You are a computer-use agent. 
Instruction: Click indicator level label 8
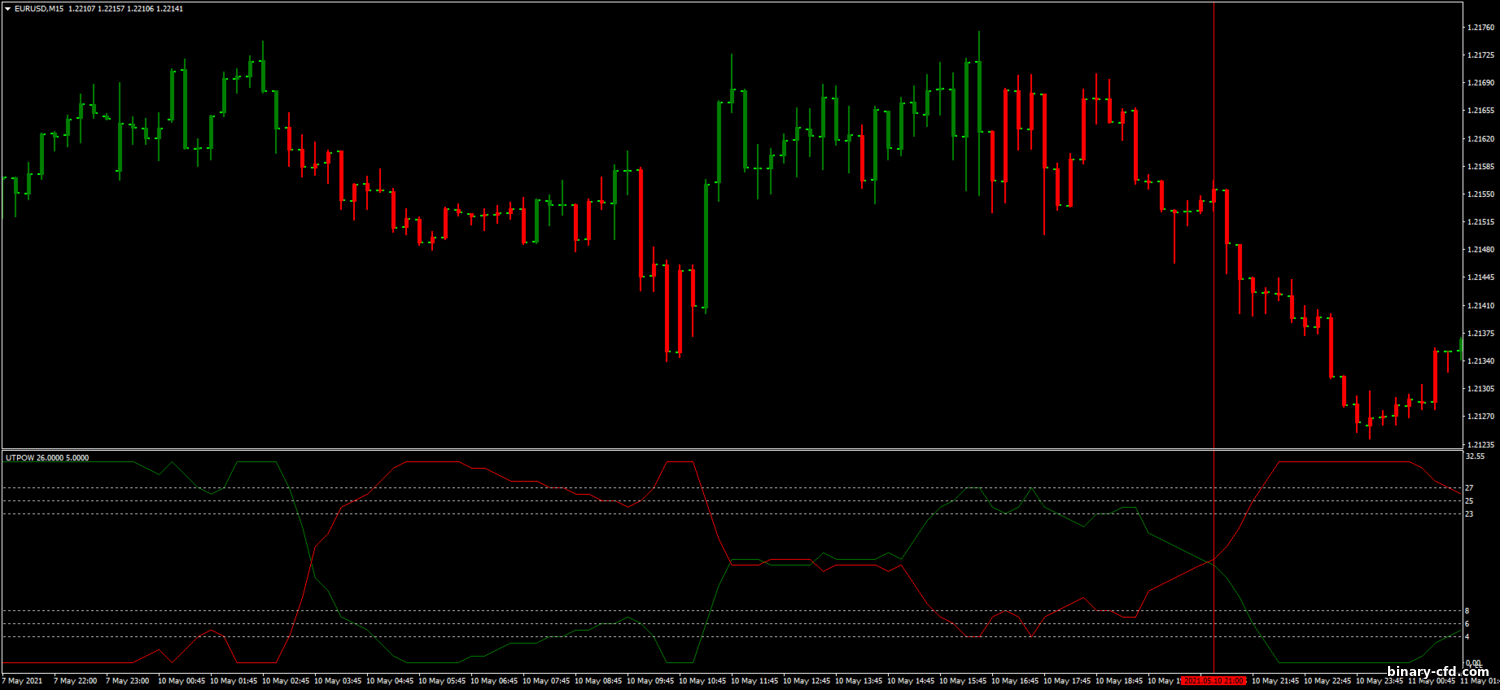pos(1467,611)
